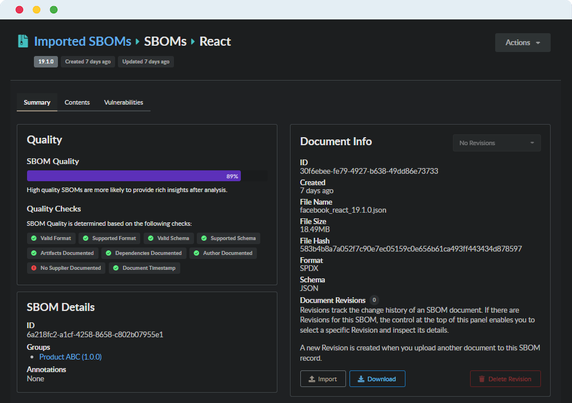
Task: Click the green check icon on Document Timestamp
Action: (116, 268)
